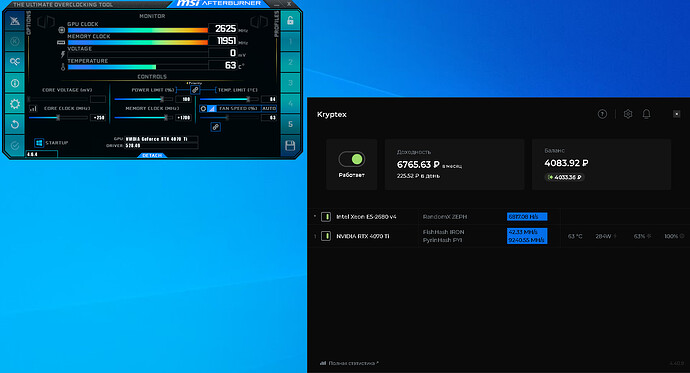Open Afterburner settings gear icon

15,104
